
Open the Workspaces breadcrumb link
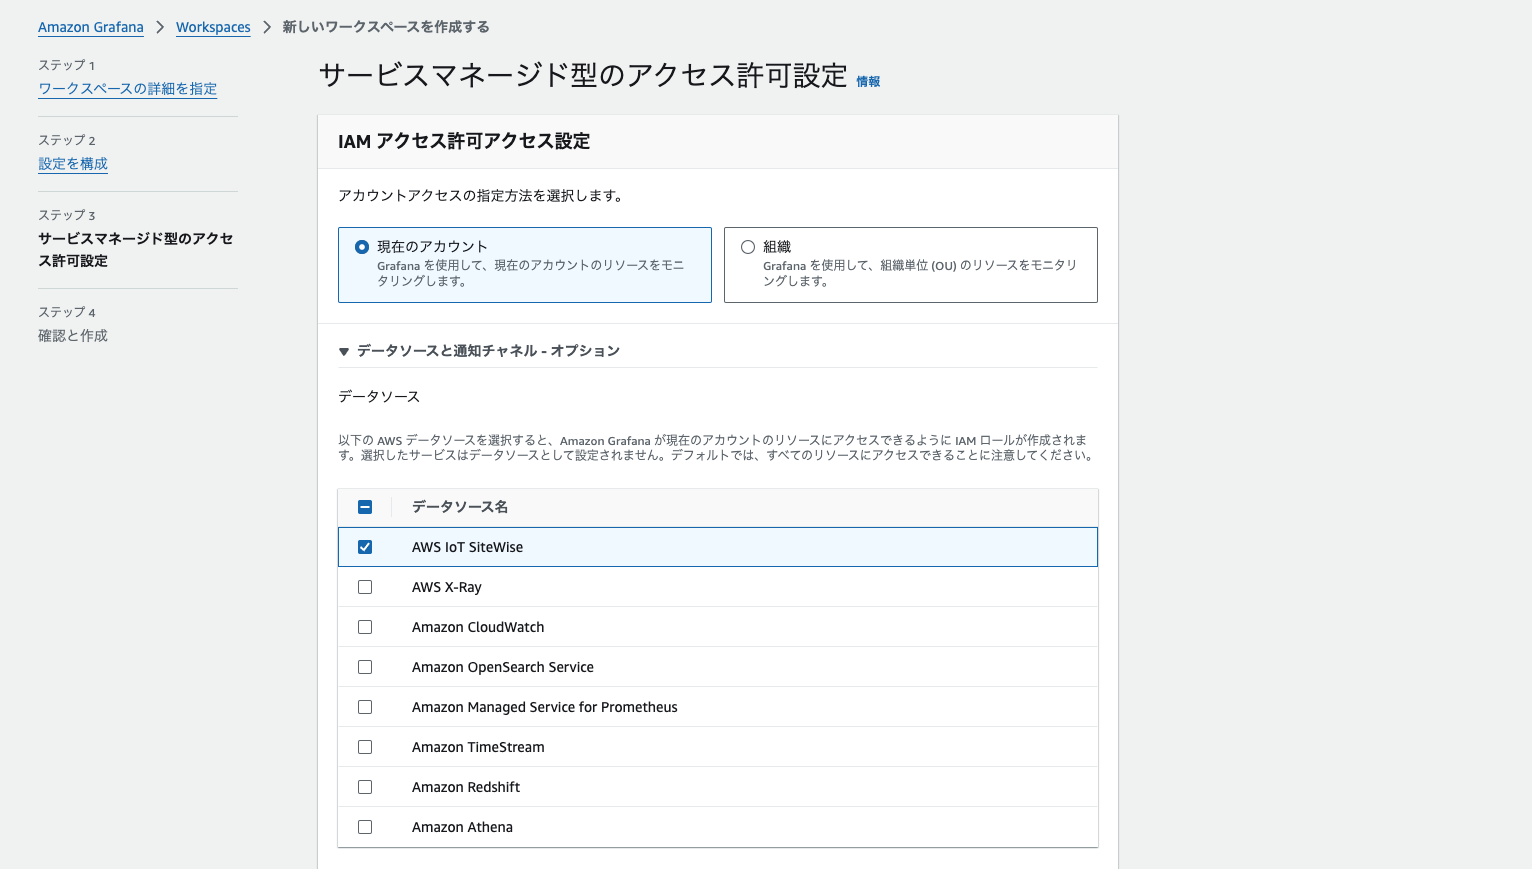[213, 27]
